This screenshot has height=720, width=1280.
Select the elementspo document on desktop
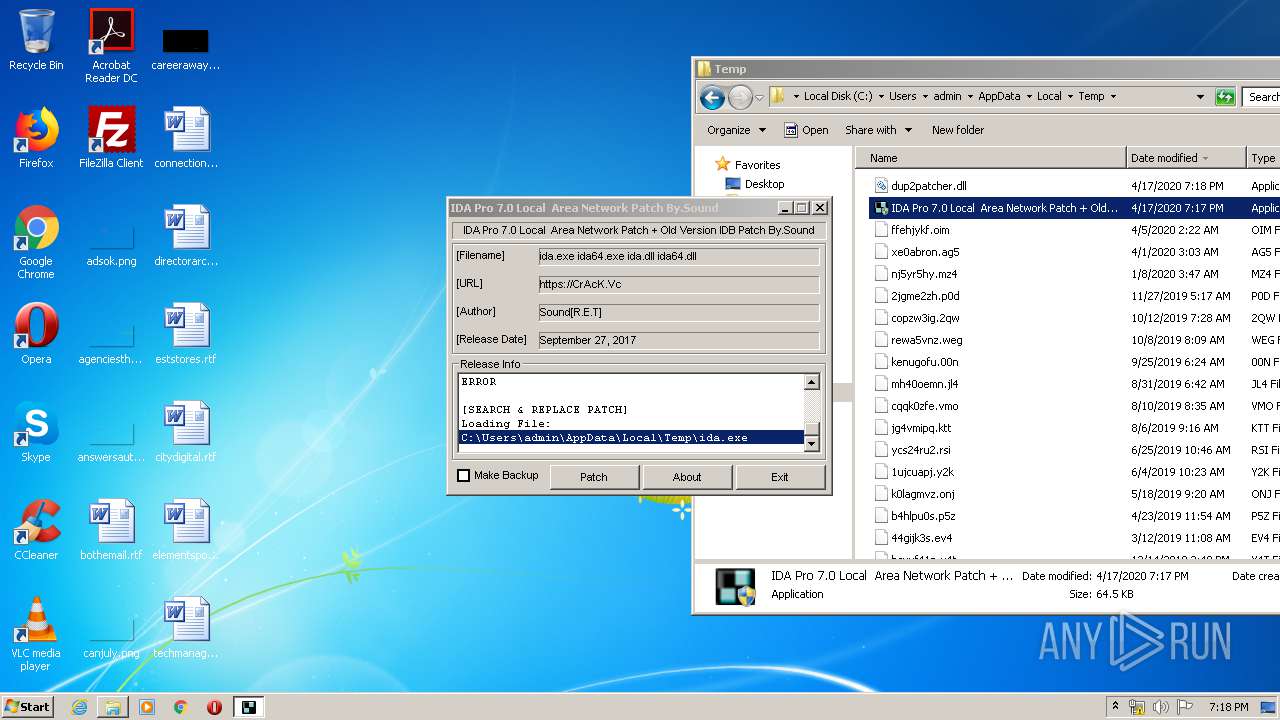[x=186, y=530]
